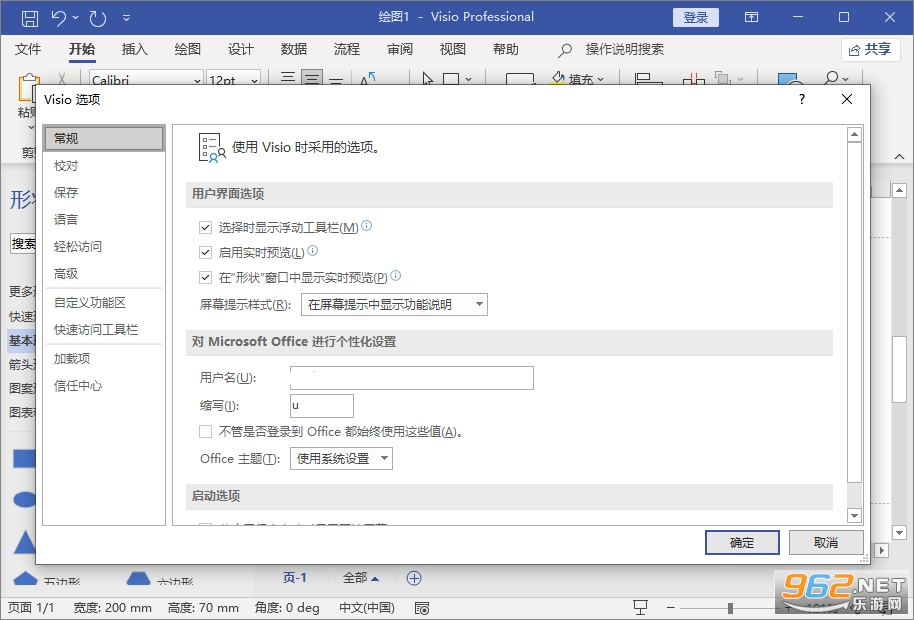Select 快速访问工具栏 category

104,329
